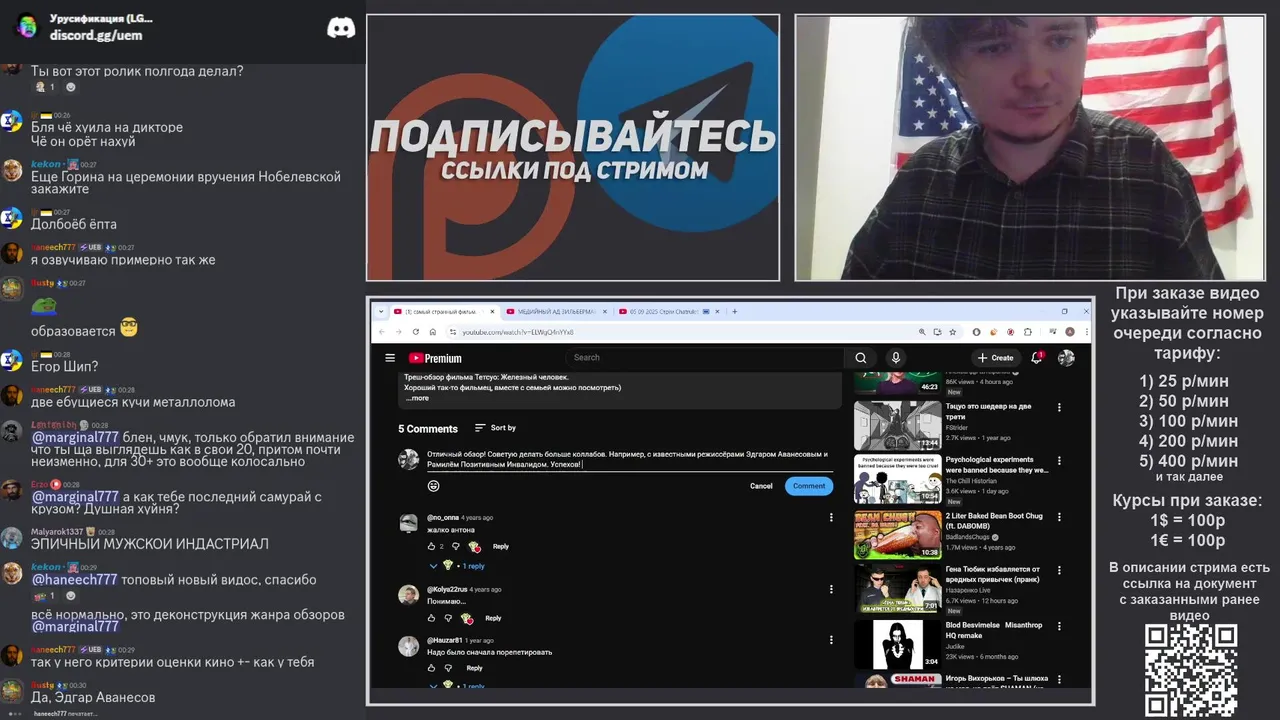Open the 'Гена Тюбик' video thumbnail
The width and height of the screenshot is (1280, 720).
tap(897, 590)
